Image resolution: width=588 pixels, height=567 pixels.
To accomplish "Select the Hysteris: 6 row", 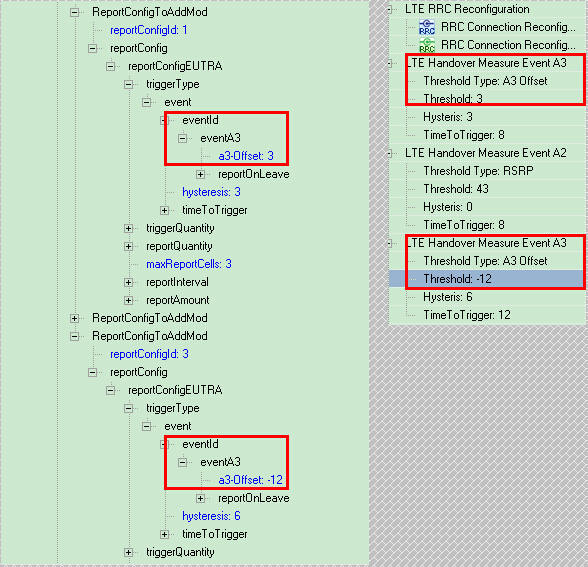I will (448, 297).
